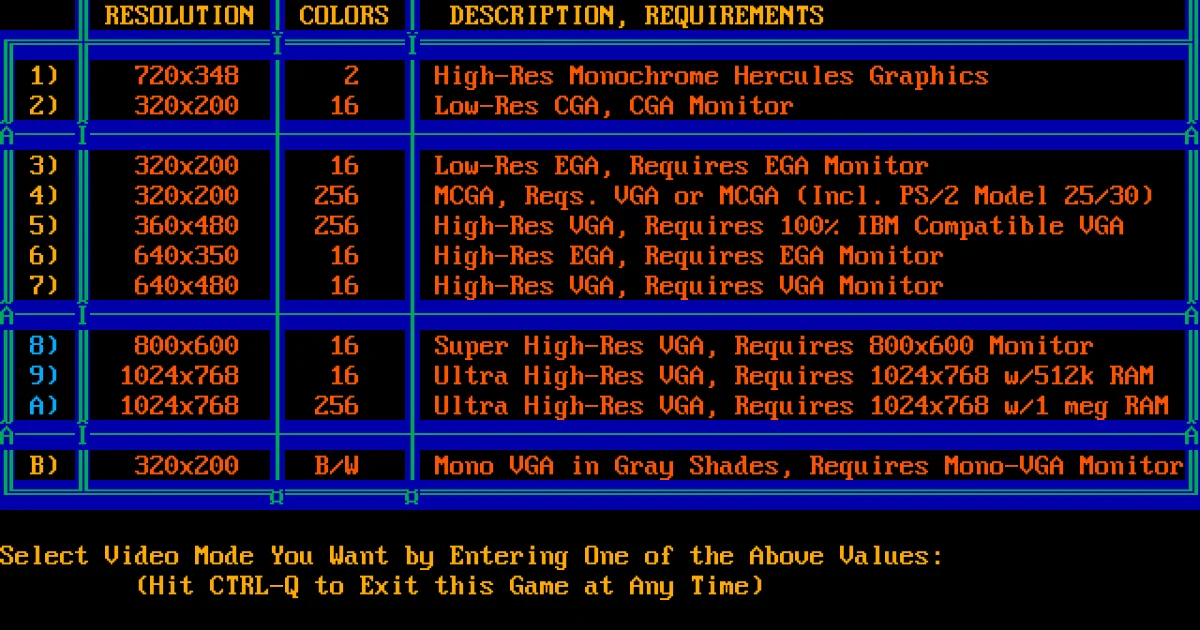Click the 720x348 resolution value
The image size is (1200, 630).
(x=186, y=76)
